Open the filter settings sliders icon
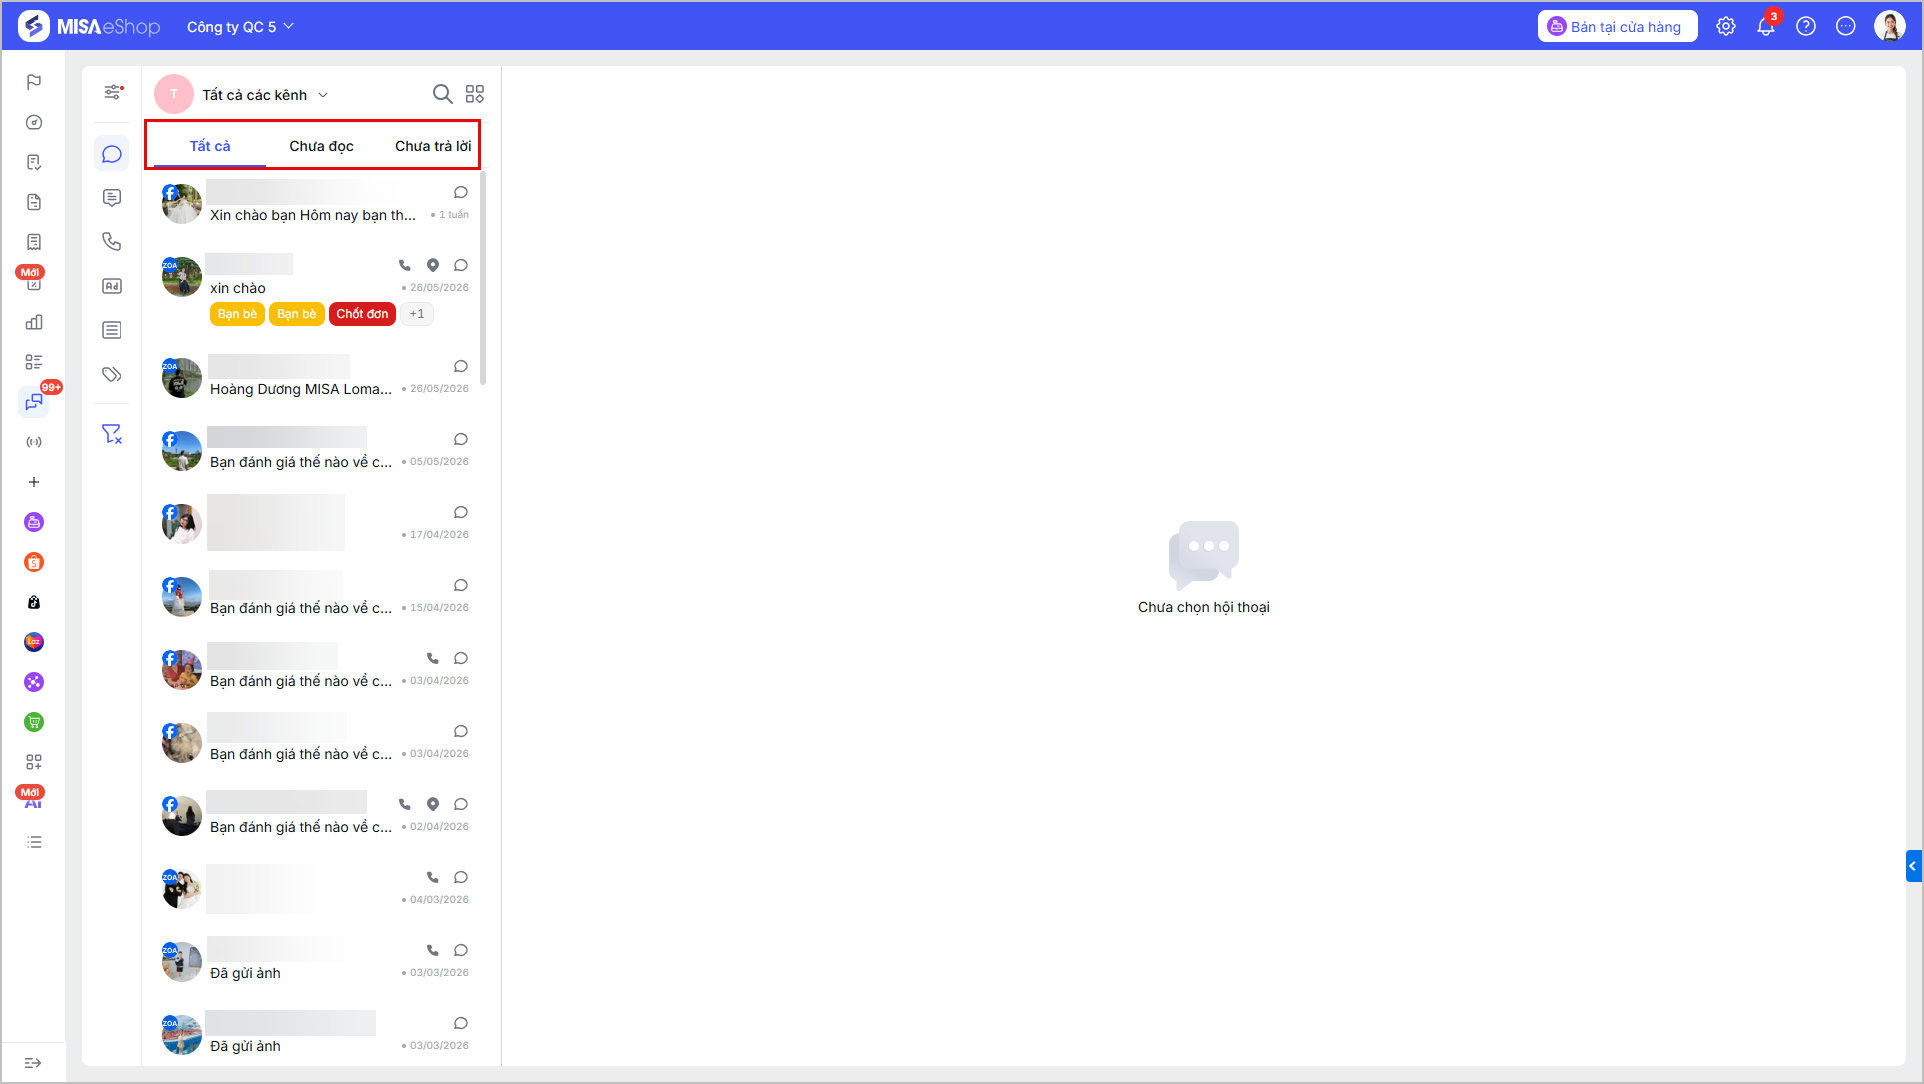Image resolution: width=1924 pixels, height=1084 pixels. click(113, 92)
